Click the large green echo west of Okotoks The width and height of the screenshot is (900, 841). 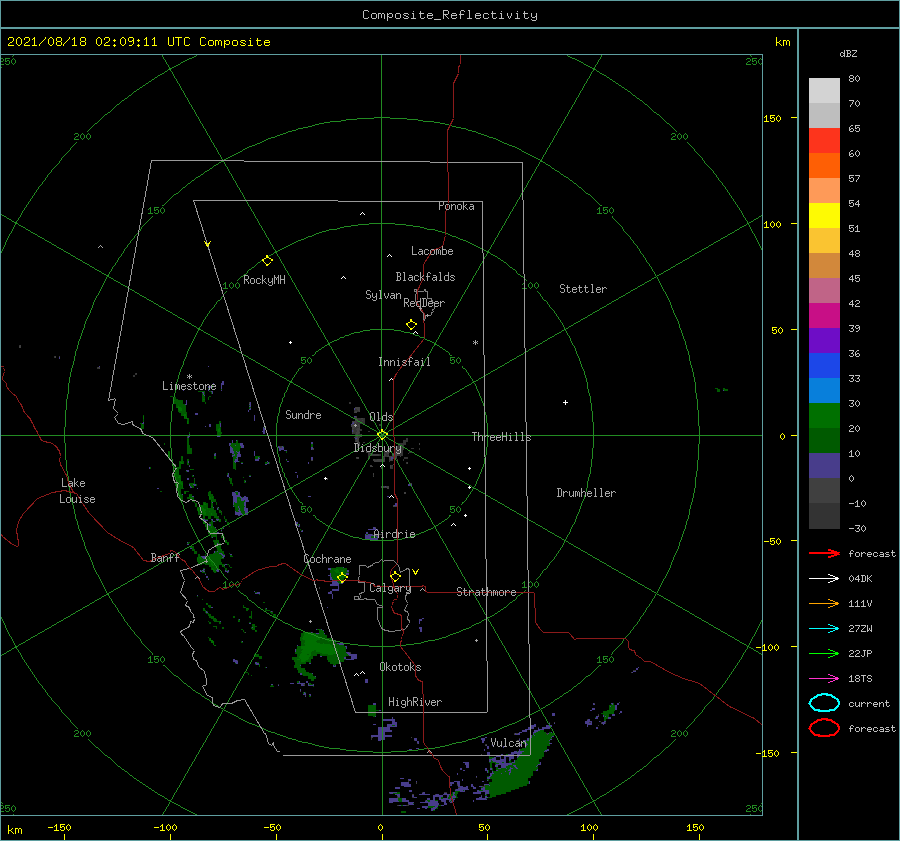click(x=320, y=652)
